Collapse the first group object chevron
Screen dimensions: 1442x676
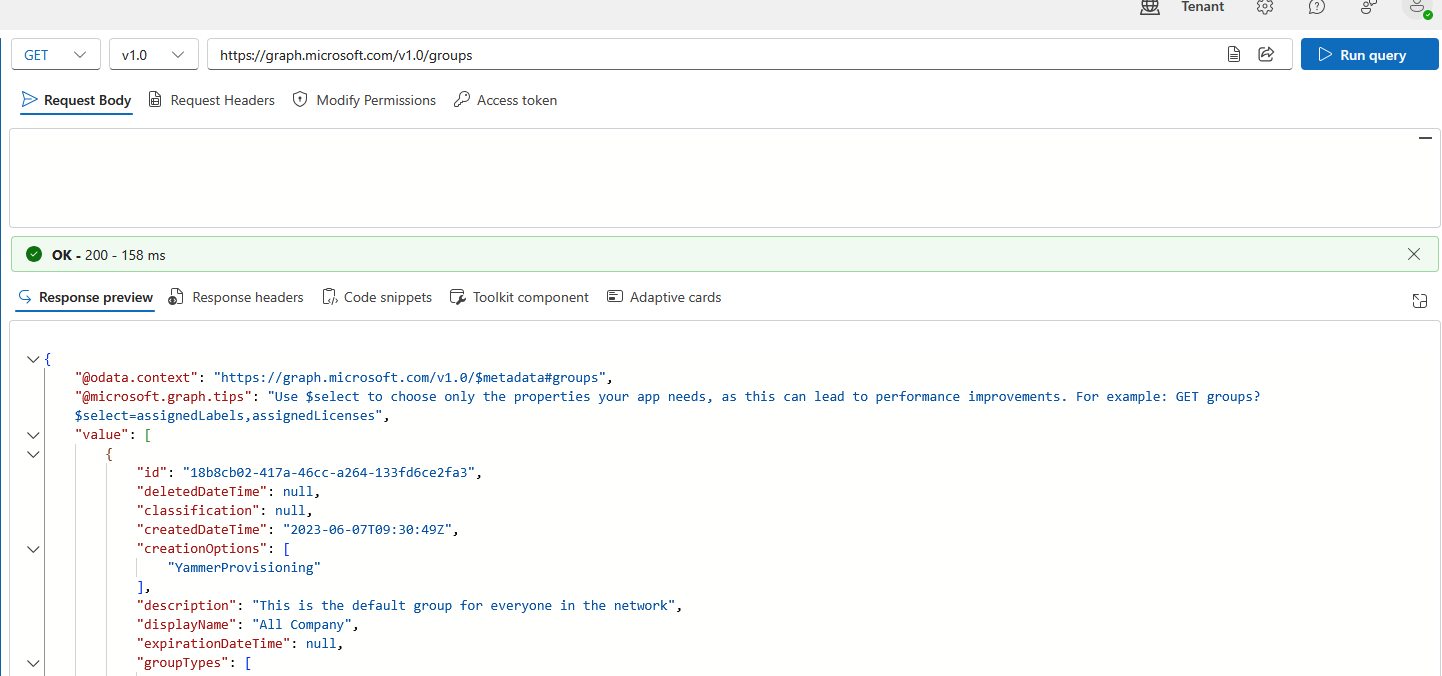click(x=34, y=454)
